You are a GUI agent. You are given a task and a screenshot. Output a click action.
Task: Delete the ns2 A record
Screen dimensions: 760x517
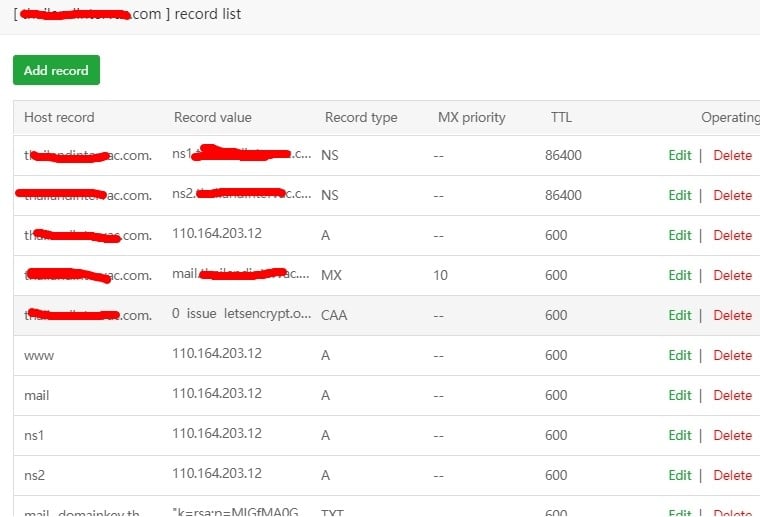tap(732, 475)
